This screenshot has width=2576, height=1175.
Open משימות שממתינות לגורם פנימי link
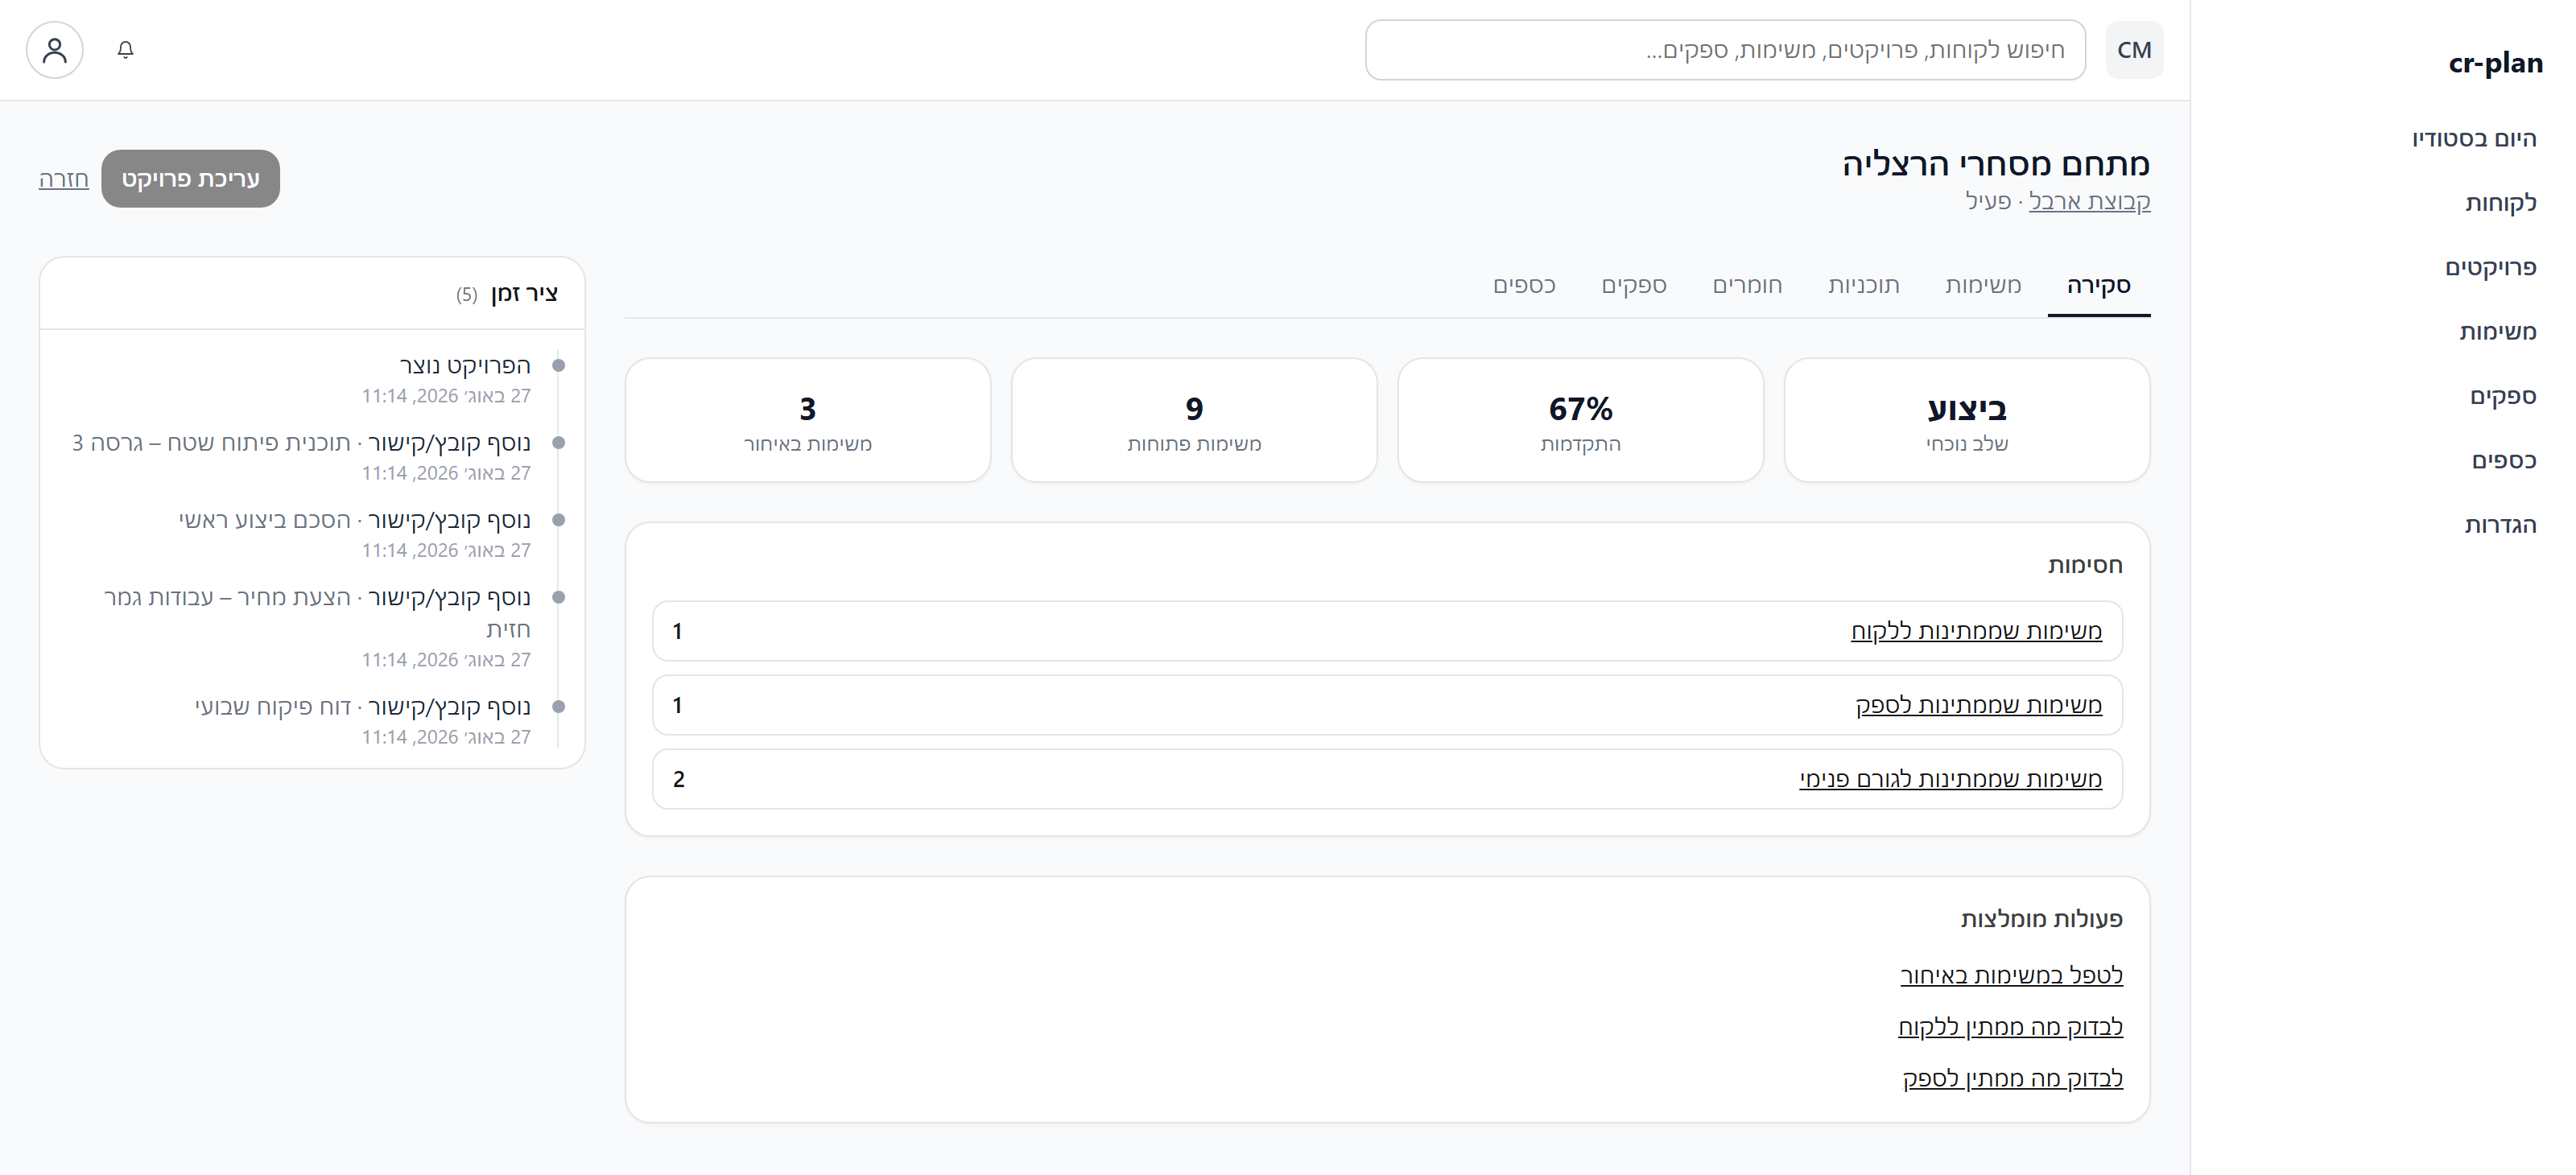click(x=1950, y=779)
